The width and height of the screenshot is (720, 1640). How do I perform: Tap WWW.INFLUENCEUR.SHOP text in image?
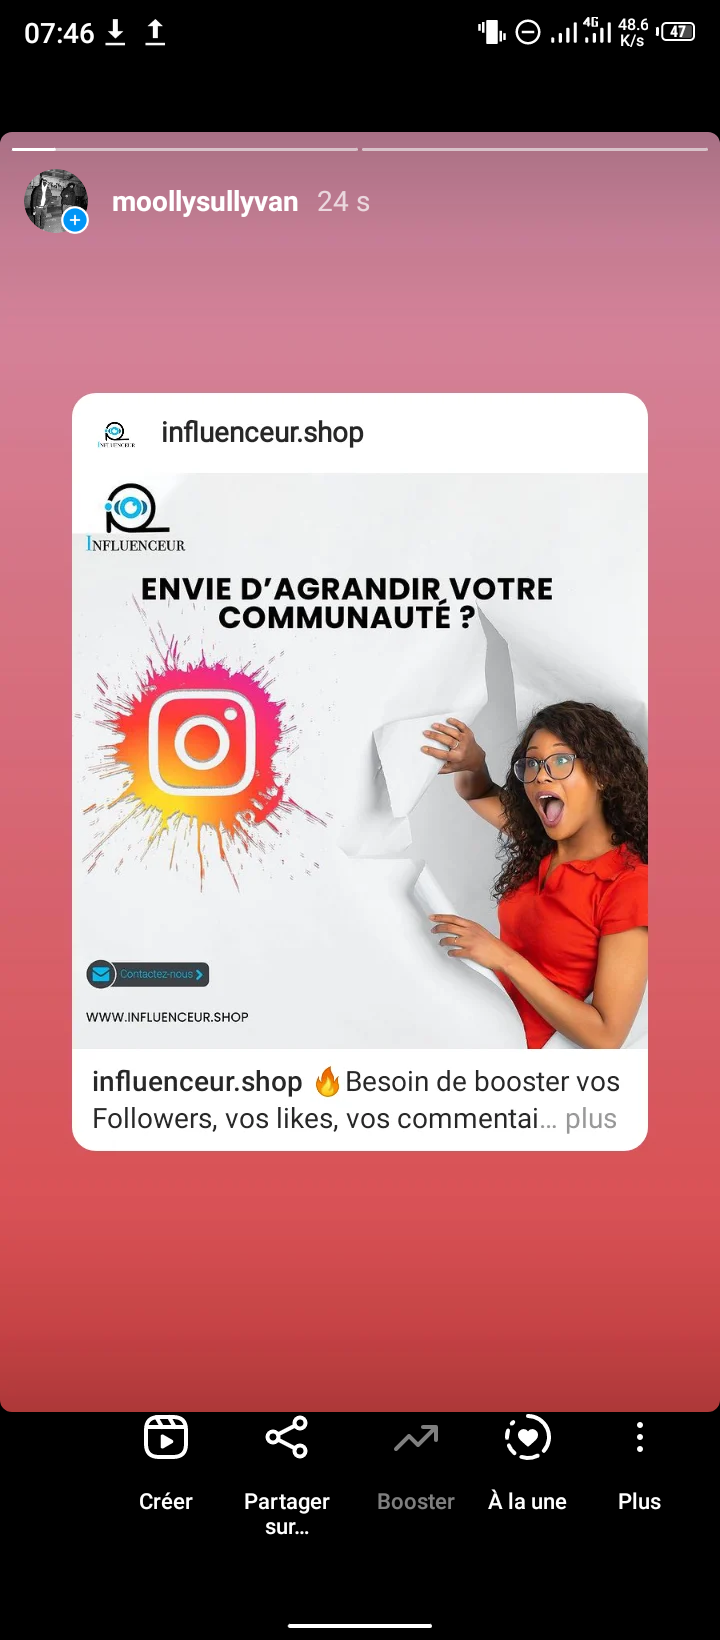click(x=167, y=1017)
